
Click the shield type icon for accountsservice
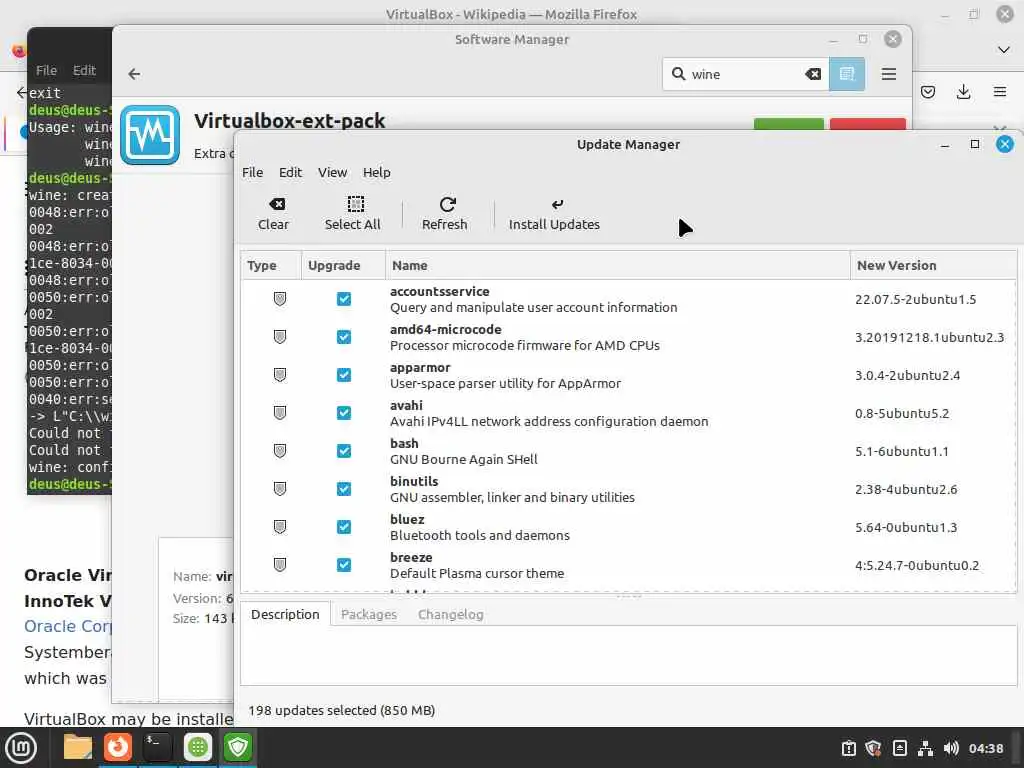point(280,299)
